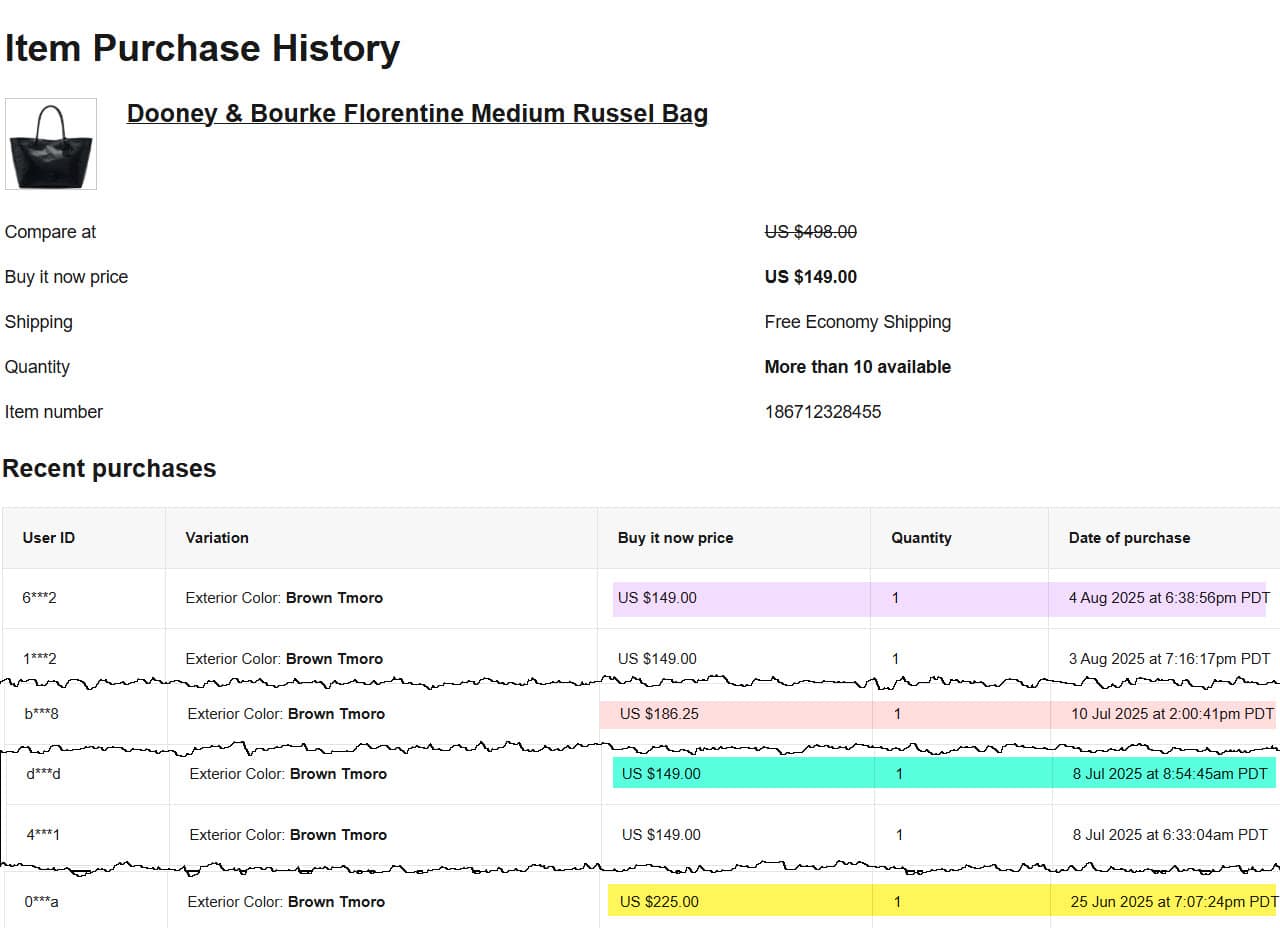Click the Date of purchase column header
1280x928 pixels.
coord(1129,538)
